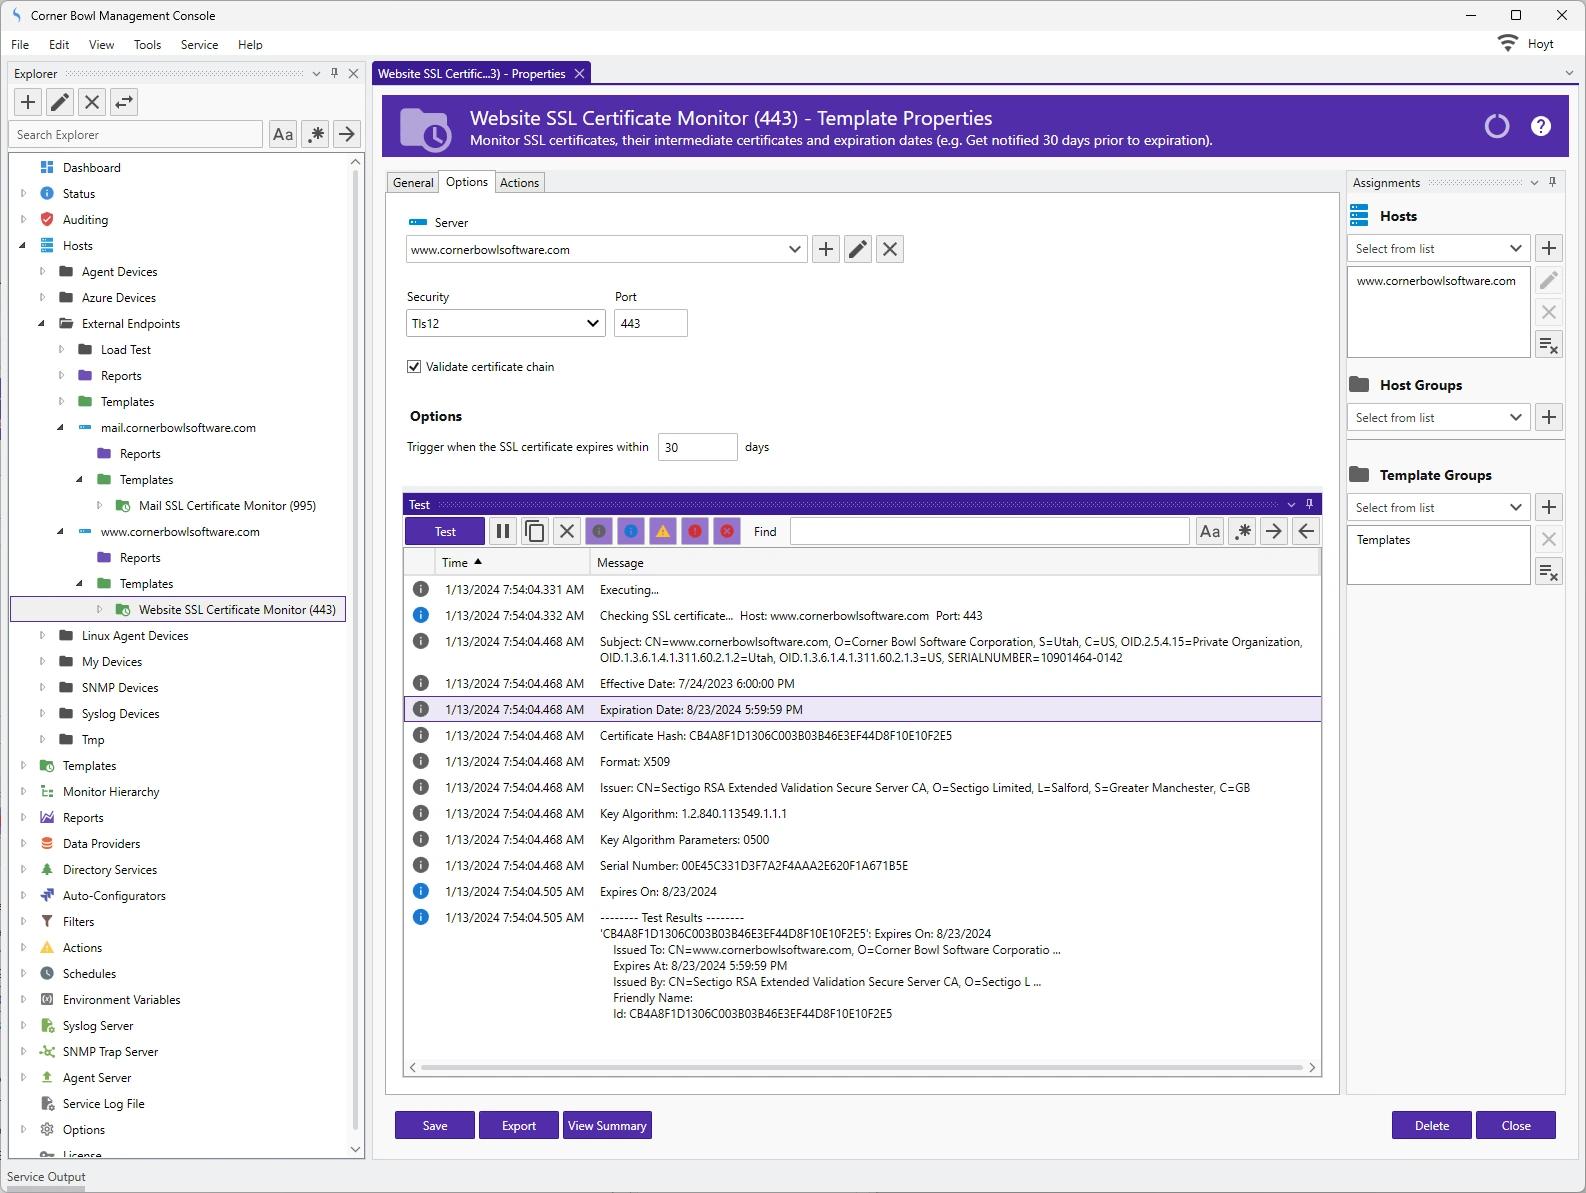
Task: Copy the test results to clipboard
Action: pyautogui.click(x=535, y=531)
